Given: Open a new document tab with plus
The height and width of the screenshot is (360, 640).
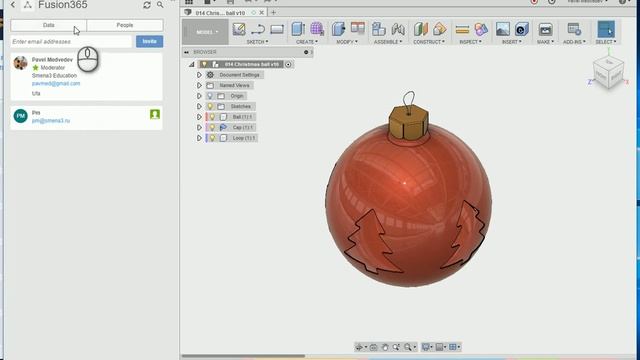Looking at the screenshot, I should (x=273, y=13).
